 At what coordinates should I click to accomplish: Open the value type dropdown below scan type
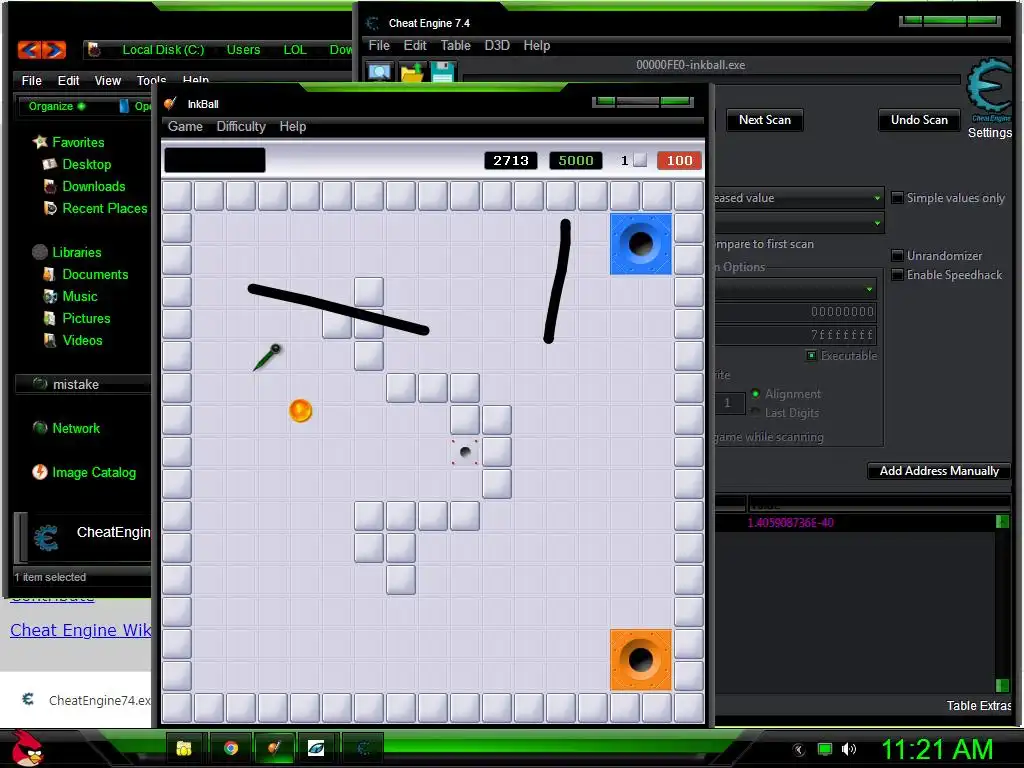click(x=799, y=223)
